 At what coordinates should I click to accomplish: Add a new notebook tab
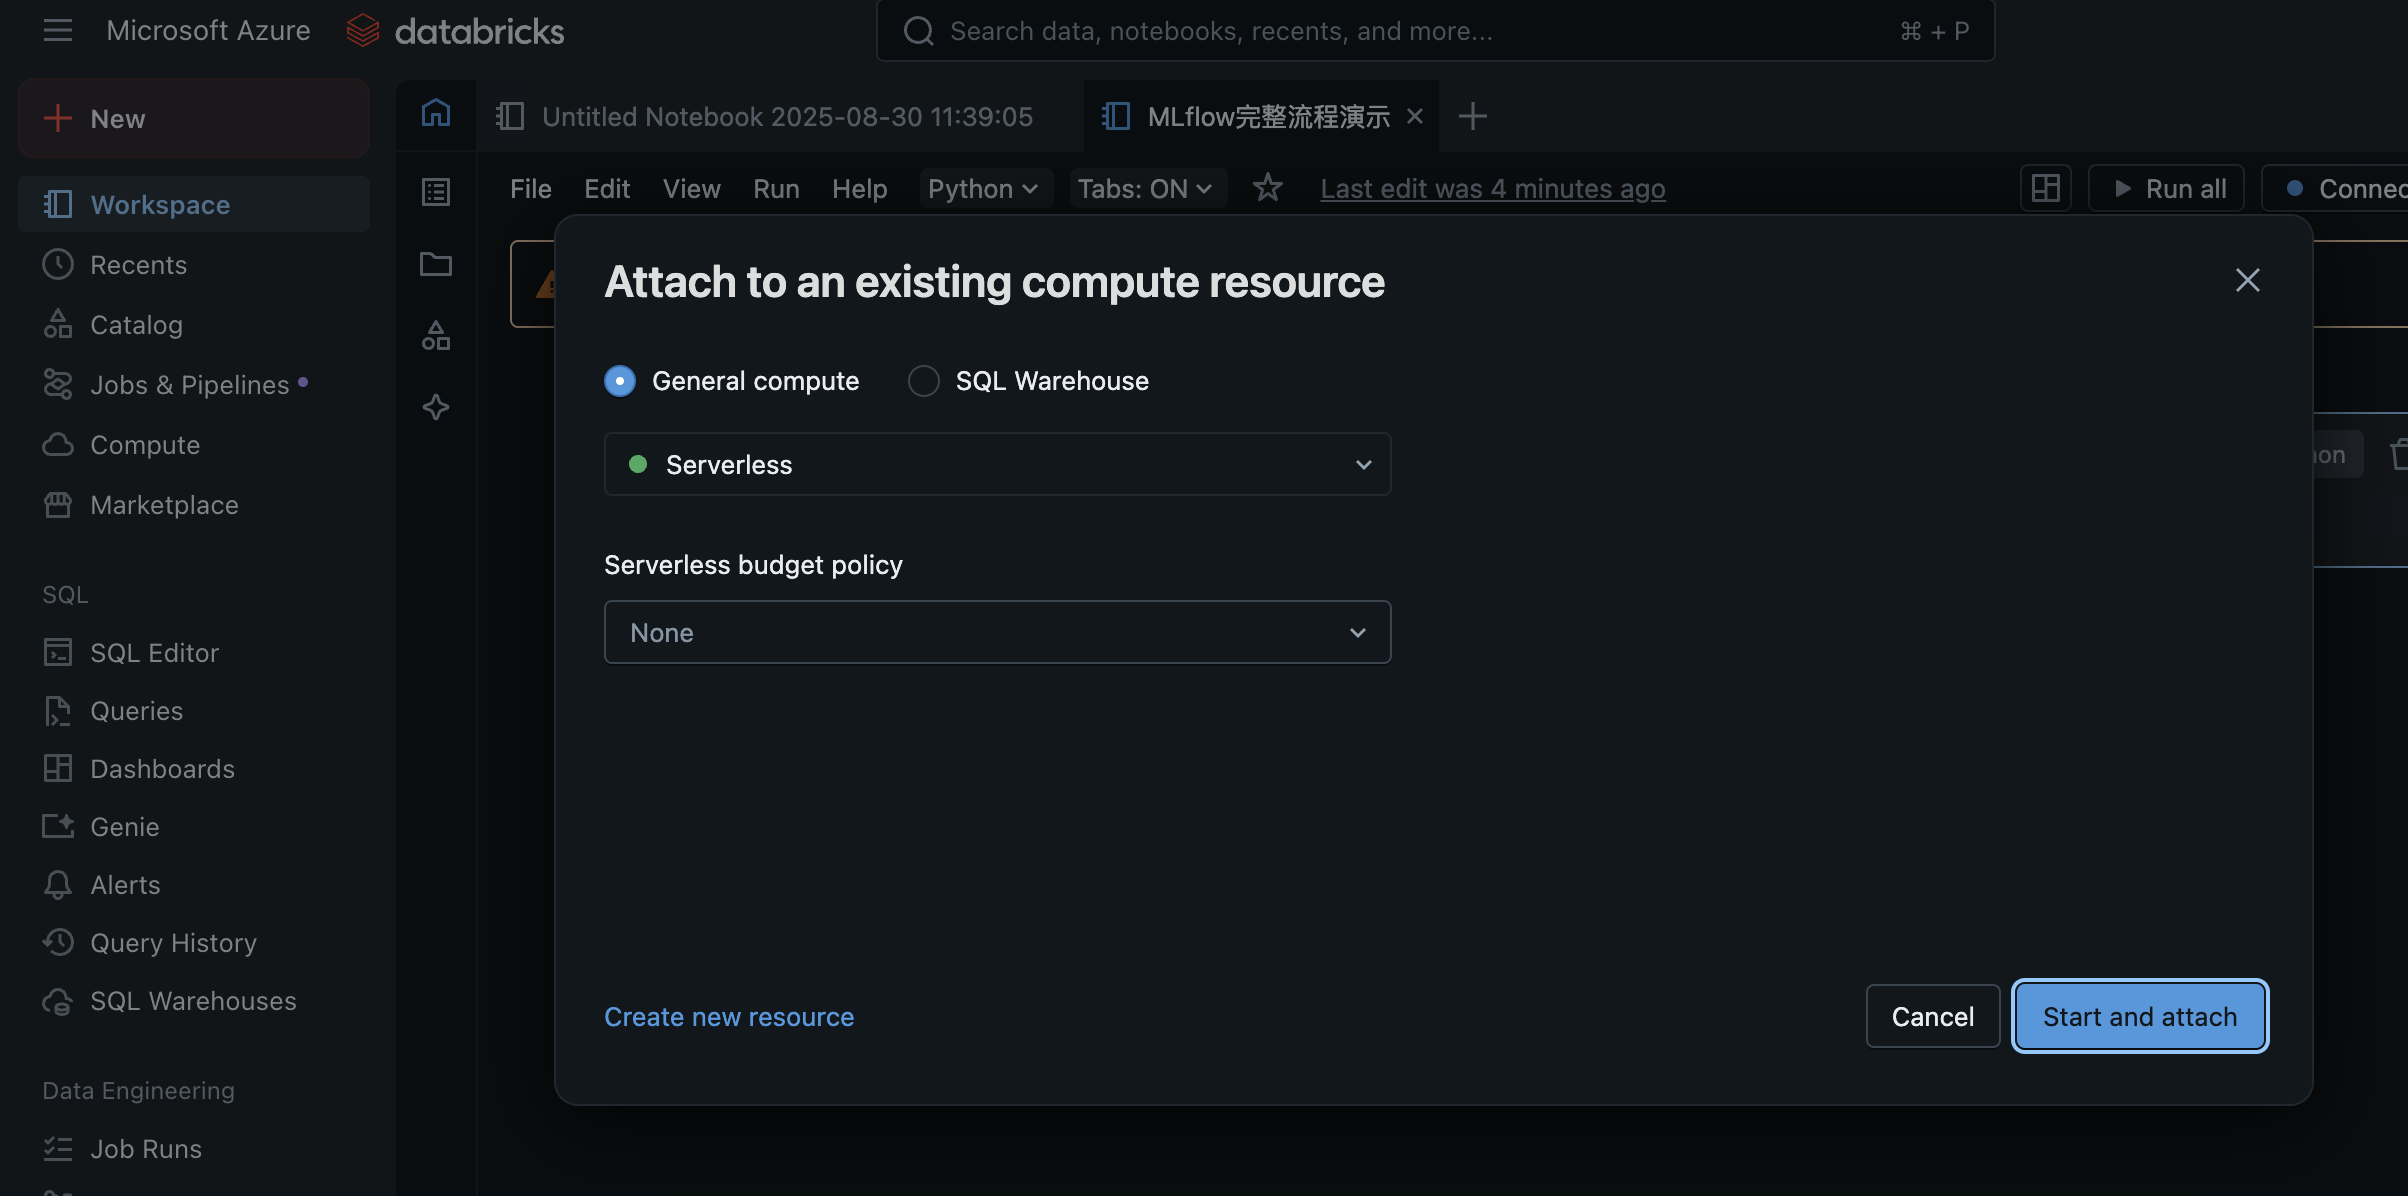1472,116
